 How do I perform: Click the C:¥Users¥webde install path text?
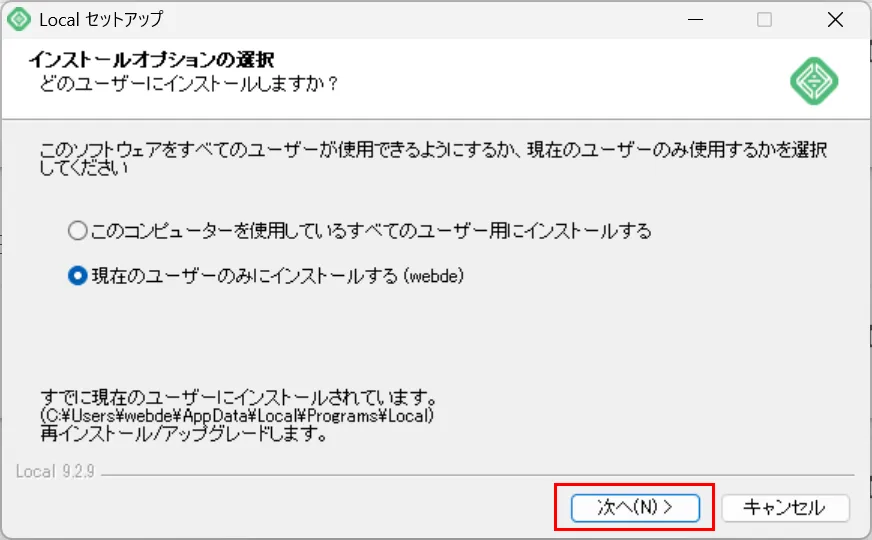point(237,414)
